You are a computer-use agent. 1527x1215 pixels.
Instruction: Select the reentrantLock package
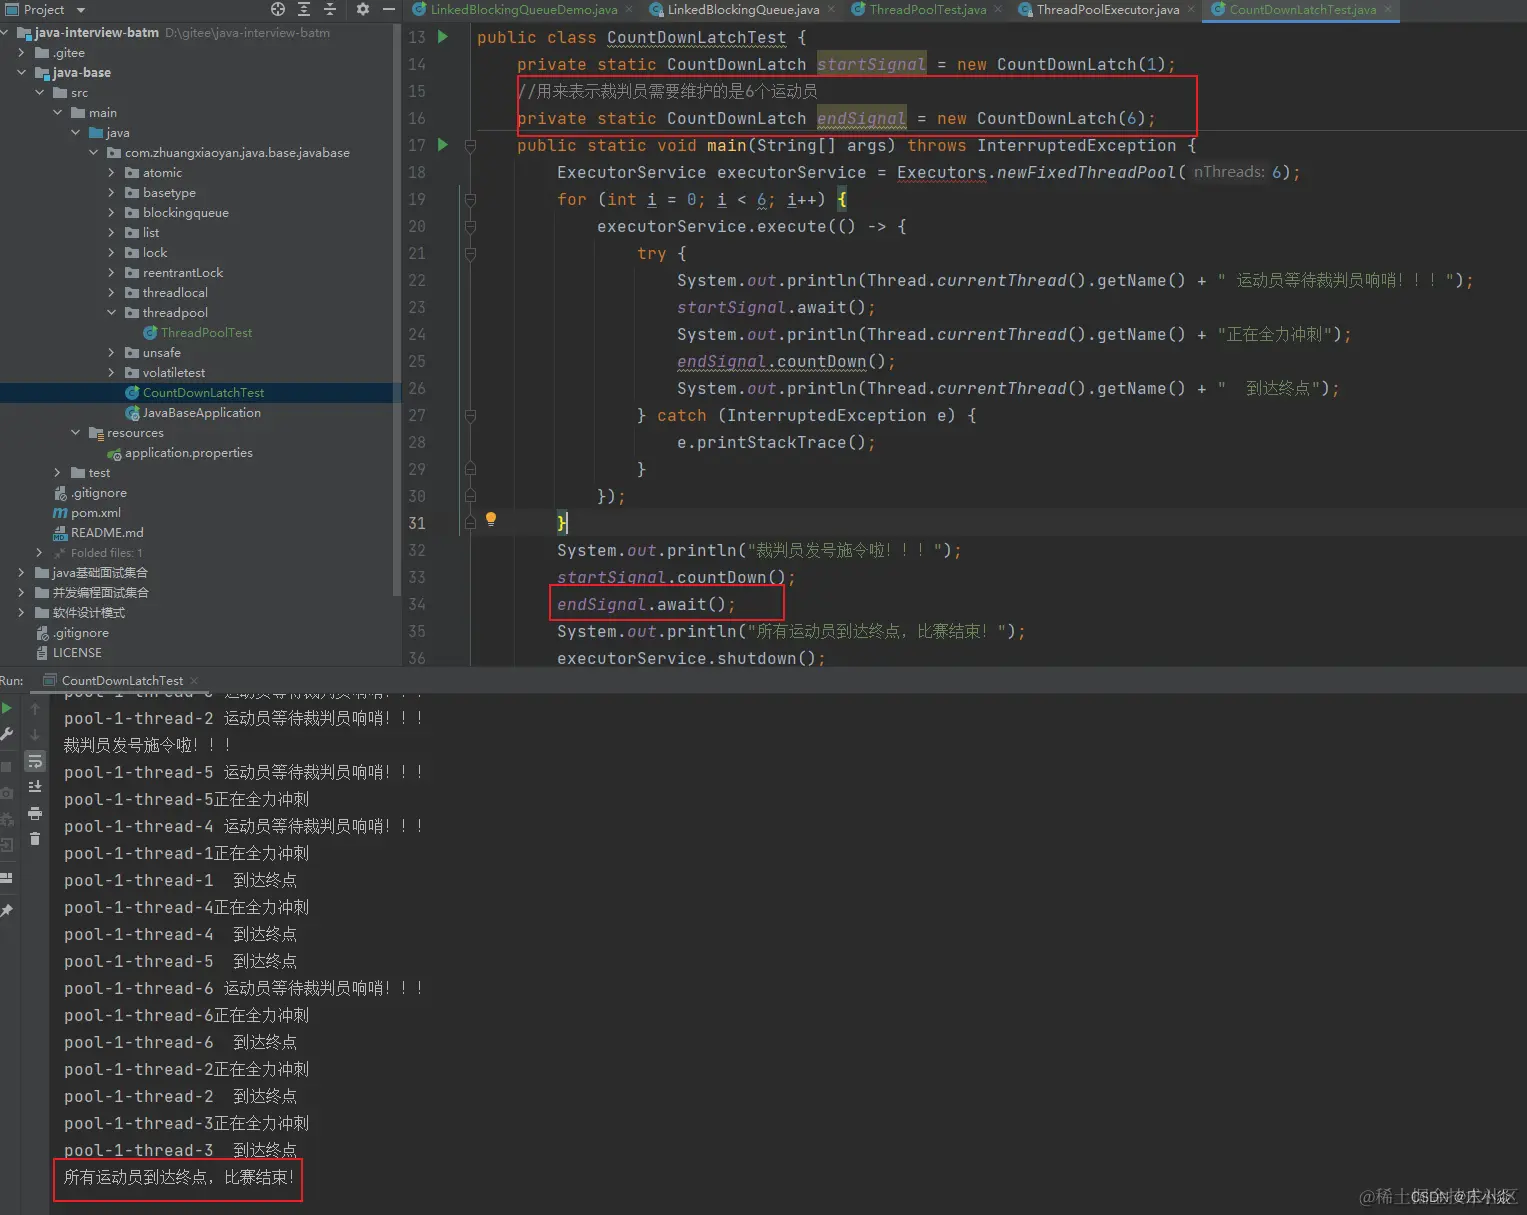click(183, 273)
